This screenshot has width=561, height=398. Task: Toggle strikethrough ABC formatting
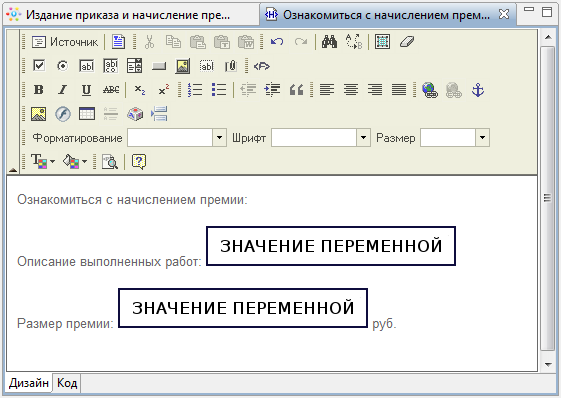111,90
